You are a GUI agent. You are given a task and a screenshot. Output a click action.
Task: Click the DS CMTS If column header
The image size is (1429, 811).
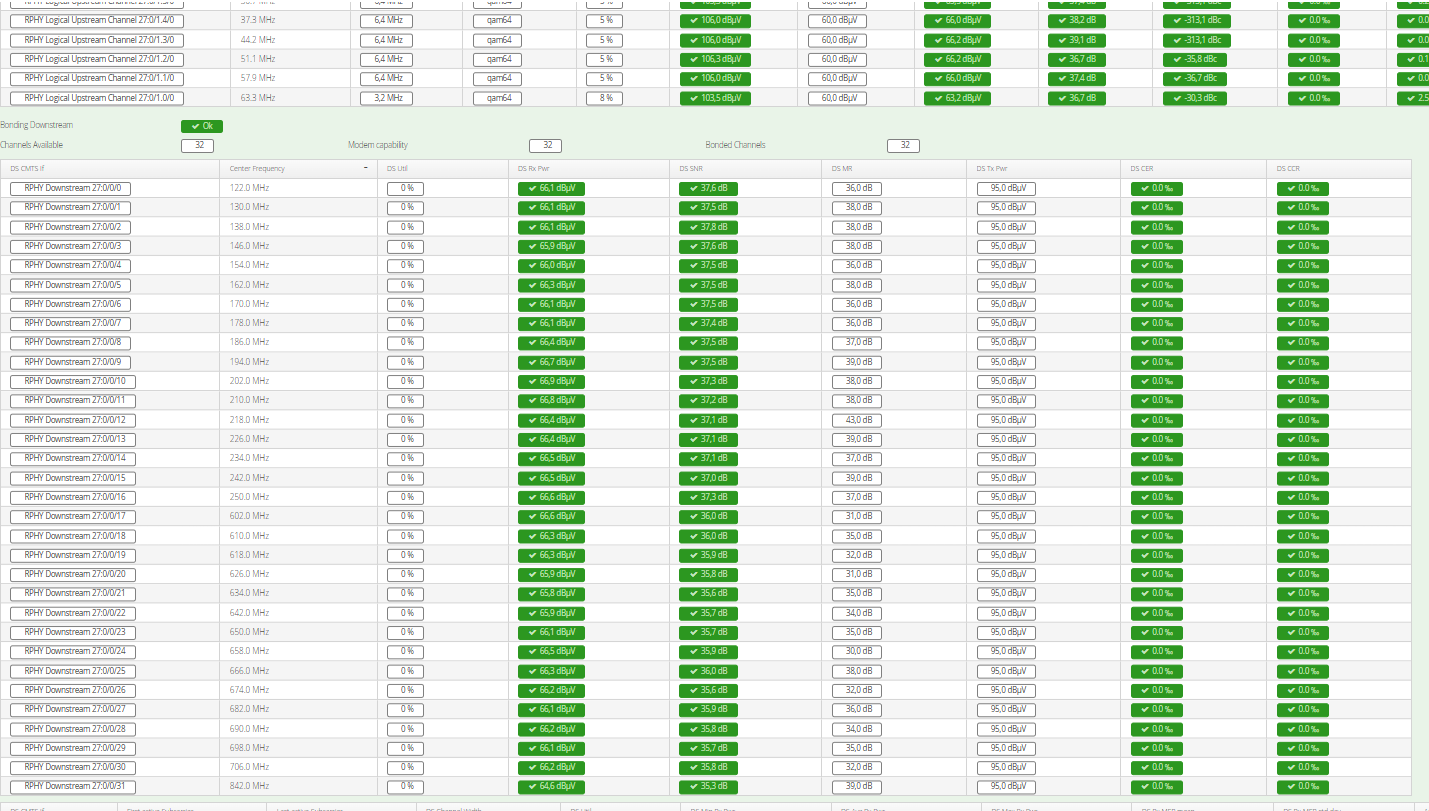28,169
